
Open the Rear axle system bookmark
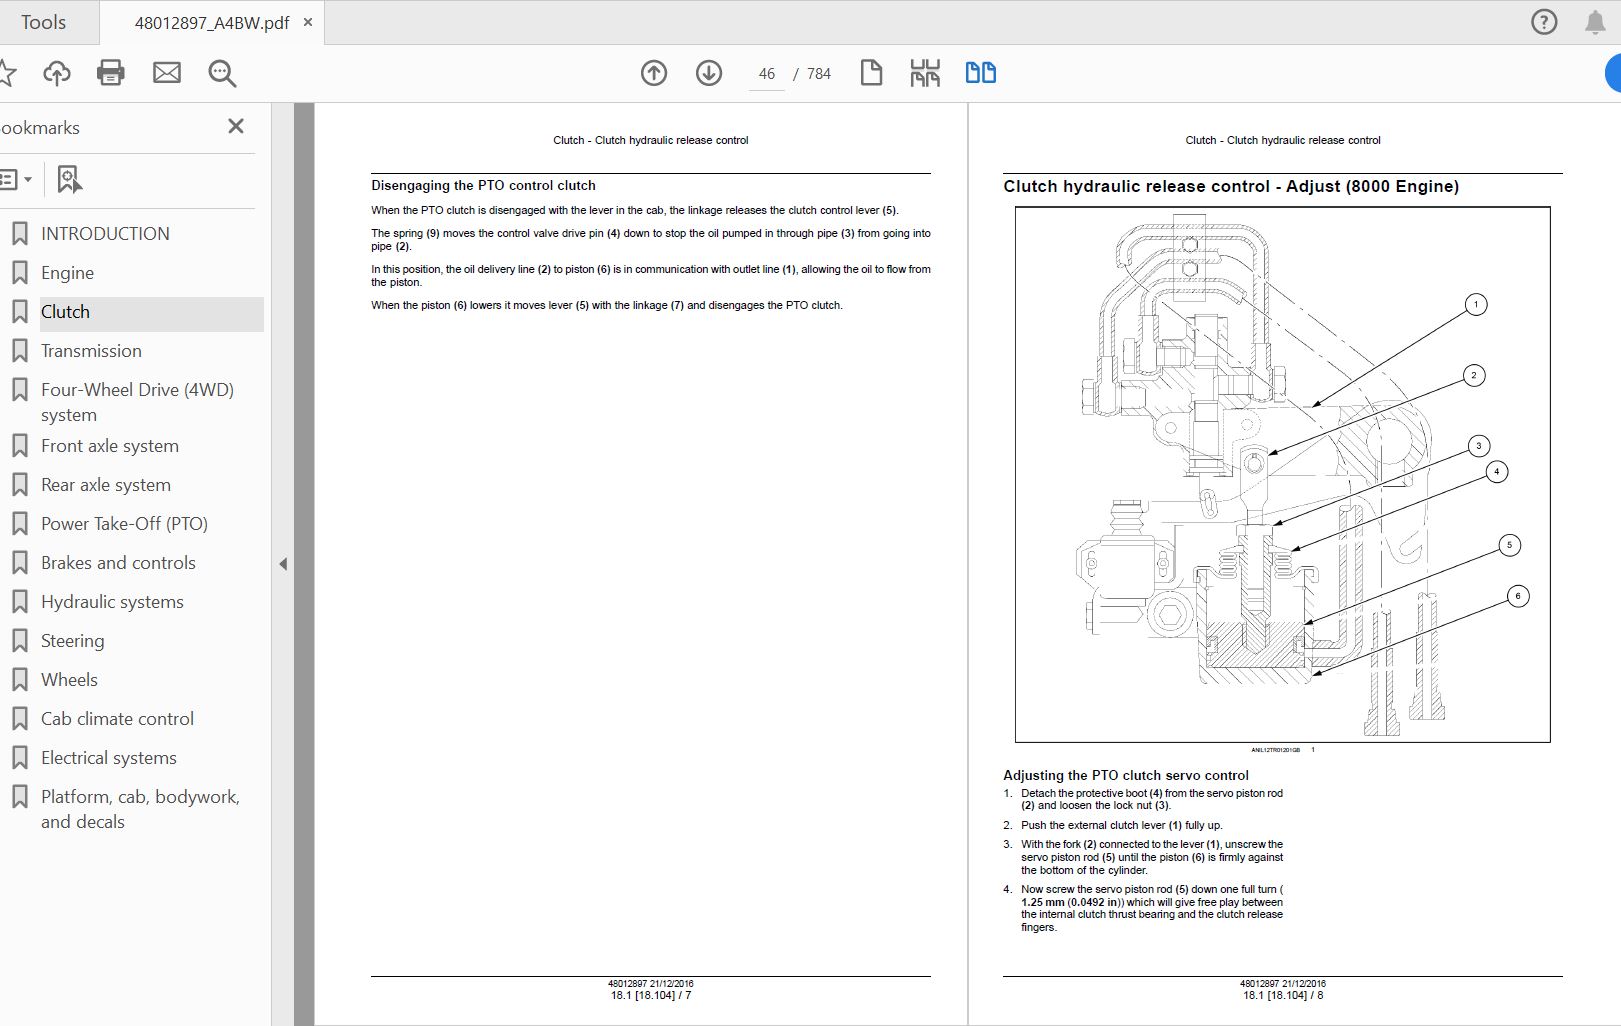106,485
